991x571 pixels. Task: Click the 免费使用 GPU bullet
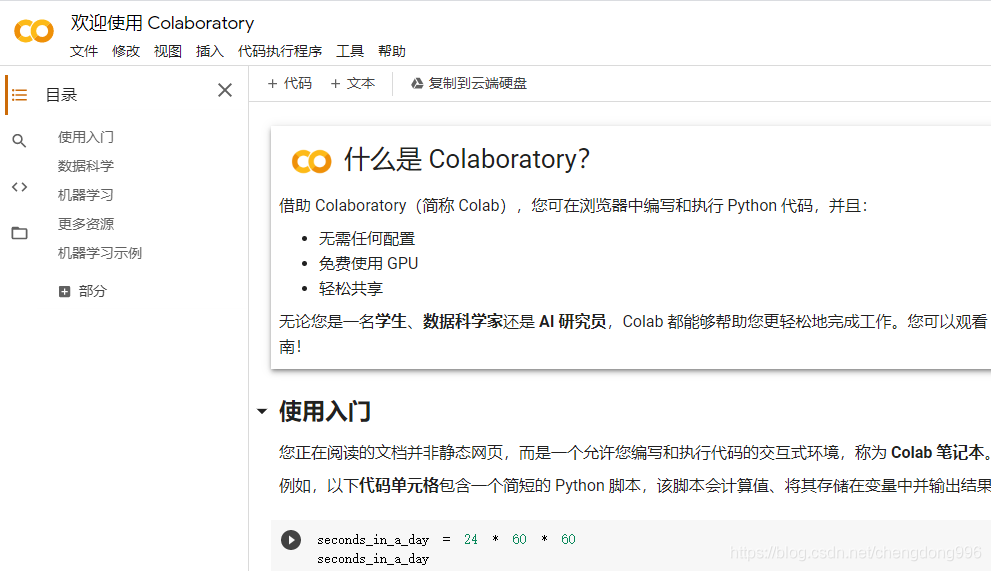(x=368, y=264)
